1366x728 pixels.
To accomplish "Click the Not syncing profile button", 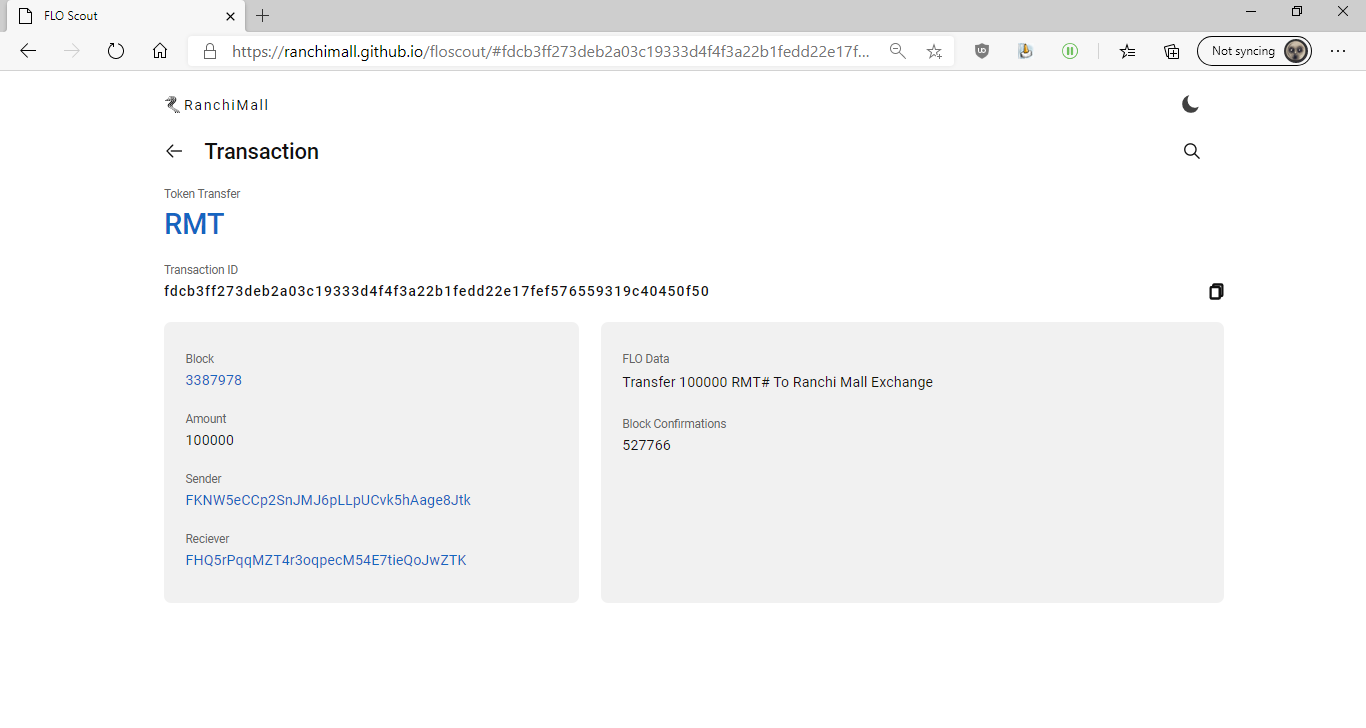I will [x=1254, y=51].
